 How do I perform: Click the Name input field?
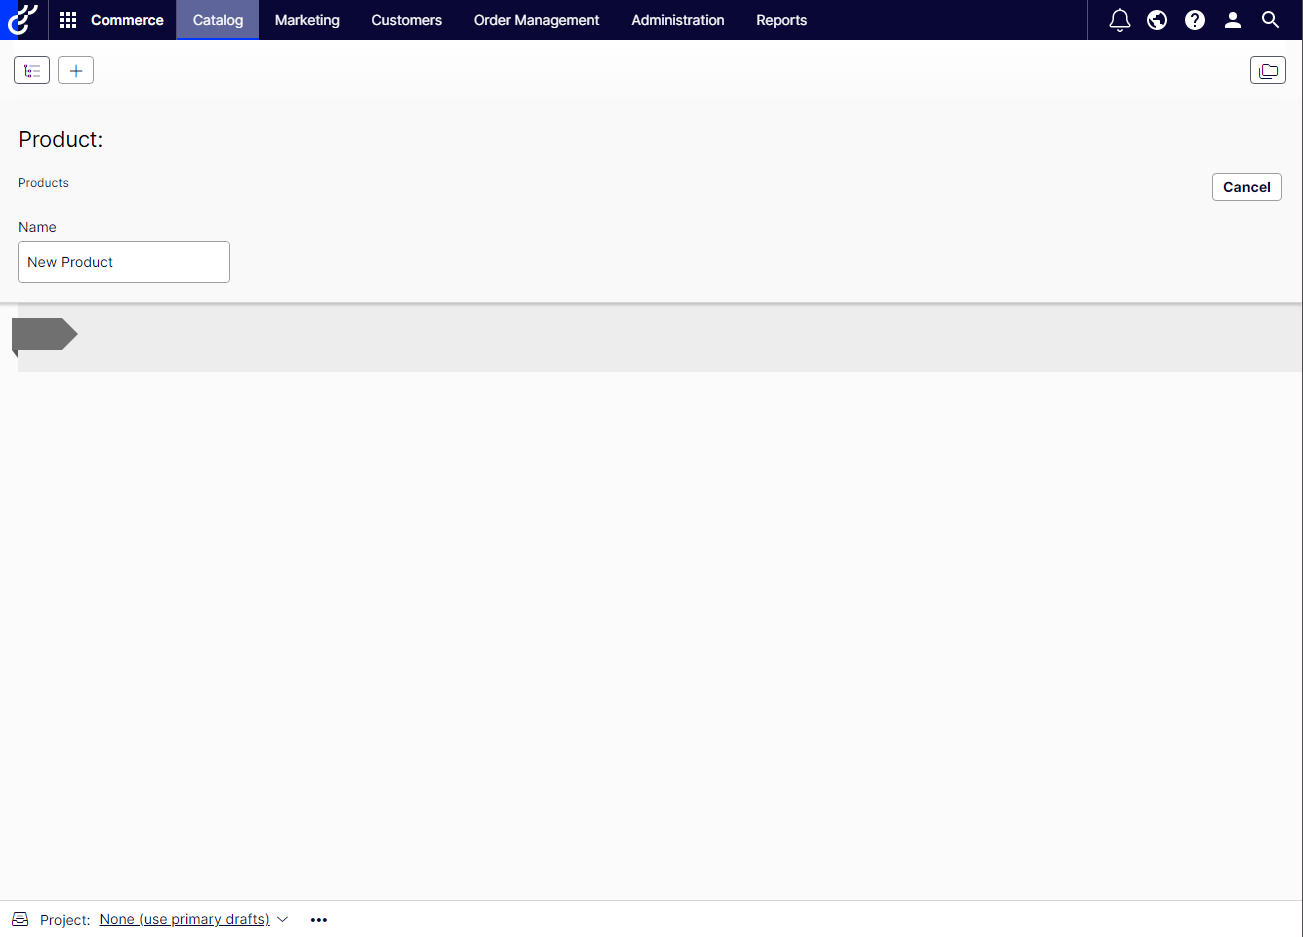[124, 262]
